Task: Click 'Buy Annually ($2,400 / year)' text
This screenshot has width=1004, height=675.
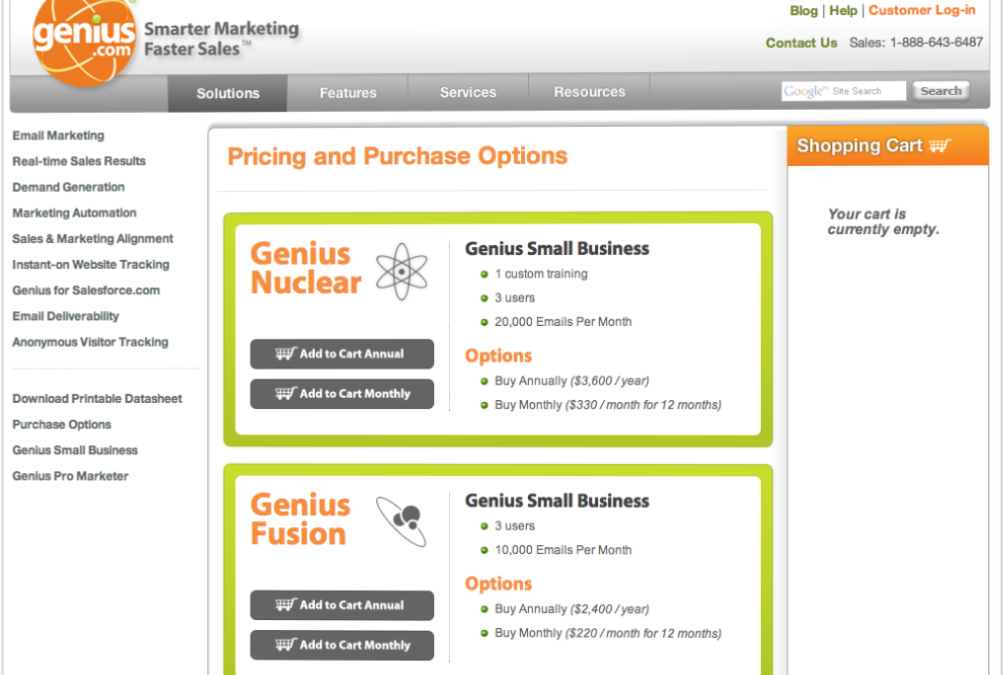Action: (x=571, y=609)
